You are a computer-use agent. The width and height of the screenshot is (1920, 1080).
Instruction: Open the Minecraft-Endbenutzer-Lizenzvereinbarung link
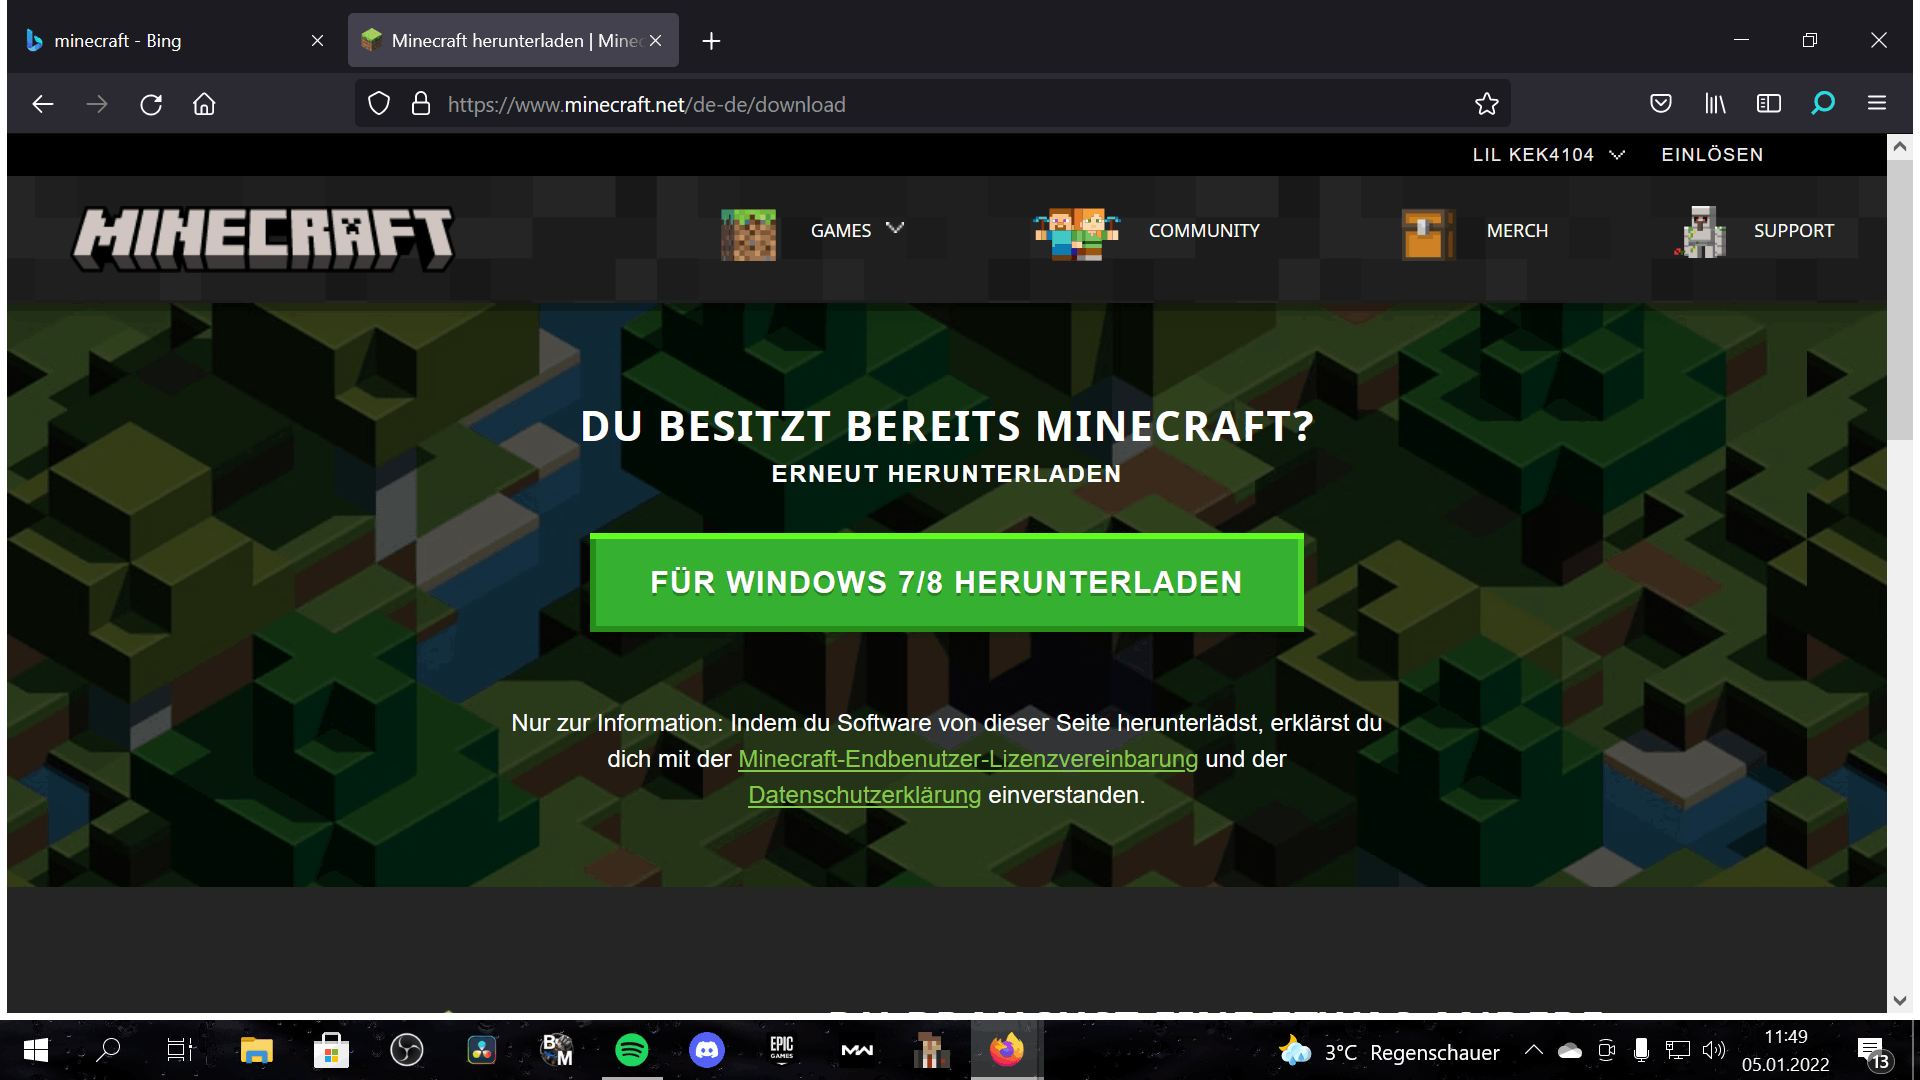[967, 759]
